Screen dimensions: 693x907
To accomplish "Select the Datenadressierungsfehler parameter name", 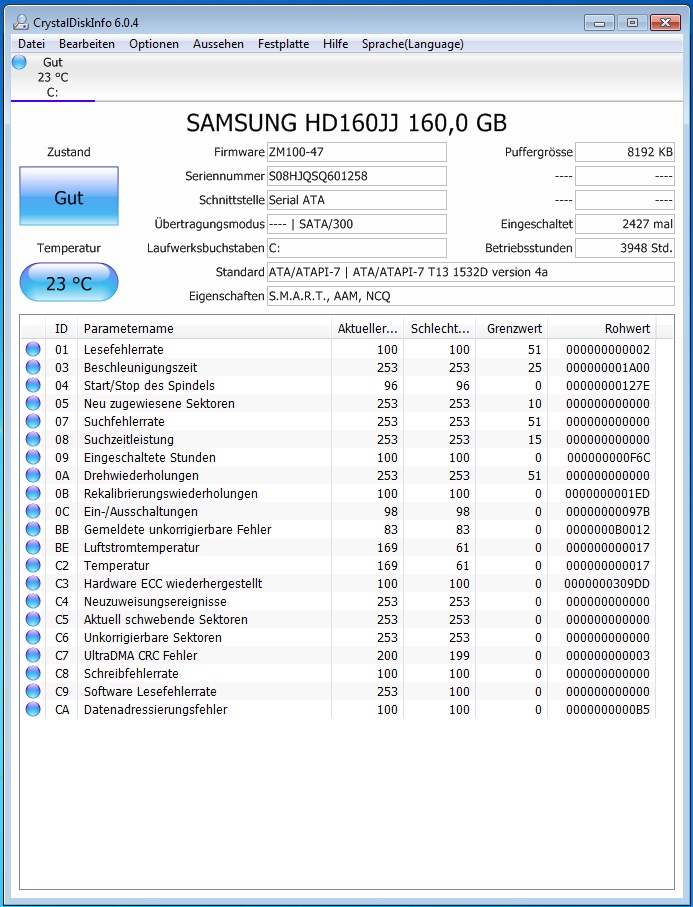I will pyautogui.click(x=156, y=709).
